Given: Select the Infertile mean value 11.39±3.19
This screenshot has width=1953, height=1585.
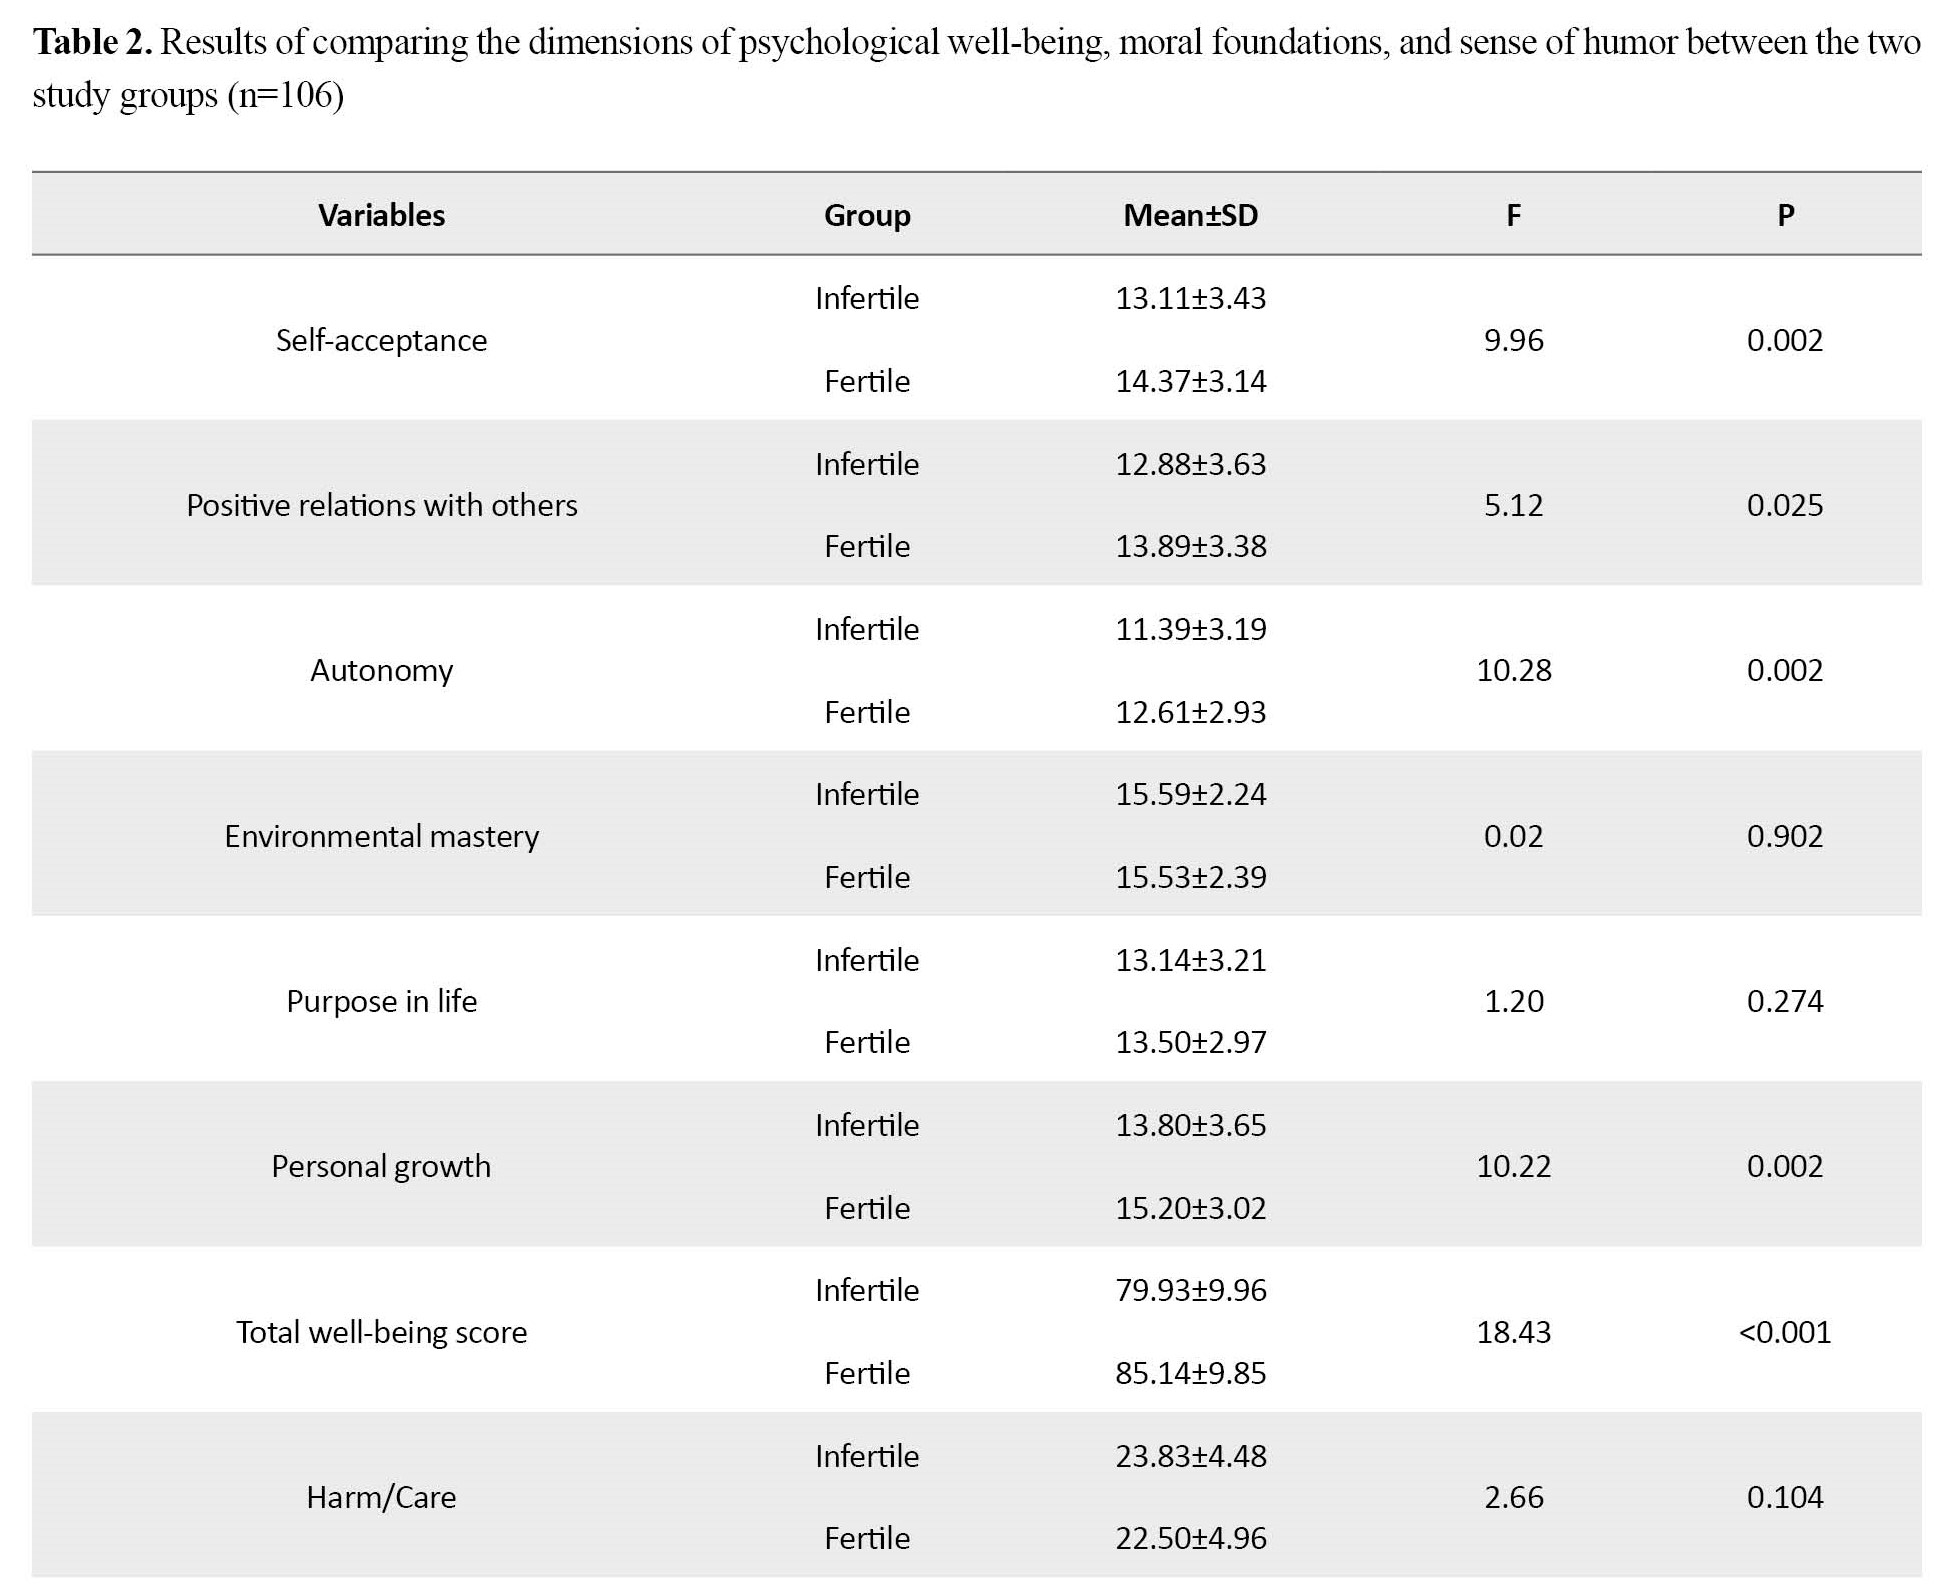Looking at the screenshot, I should point(1190,629).
